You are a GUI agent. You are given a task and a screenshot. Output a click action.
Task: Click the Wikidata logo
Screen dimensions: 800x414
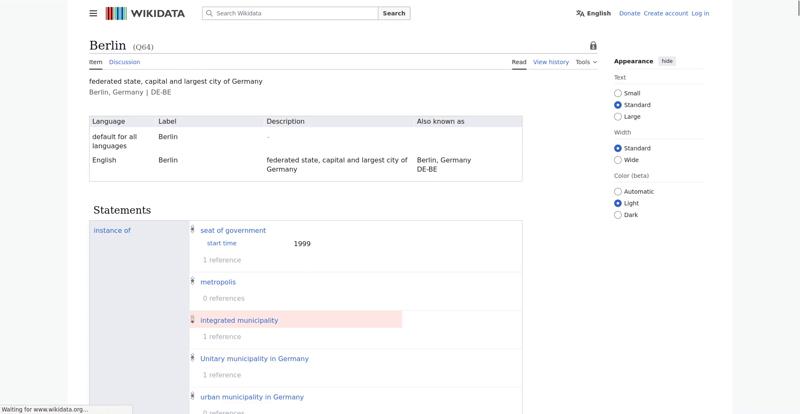tap(144, 13)
